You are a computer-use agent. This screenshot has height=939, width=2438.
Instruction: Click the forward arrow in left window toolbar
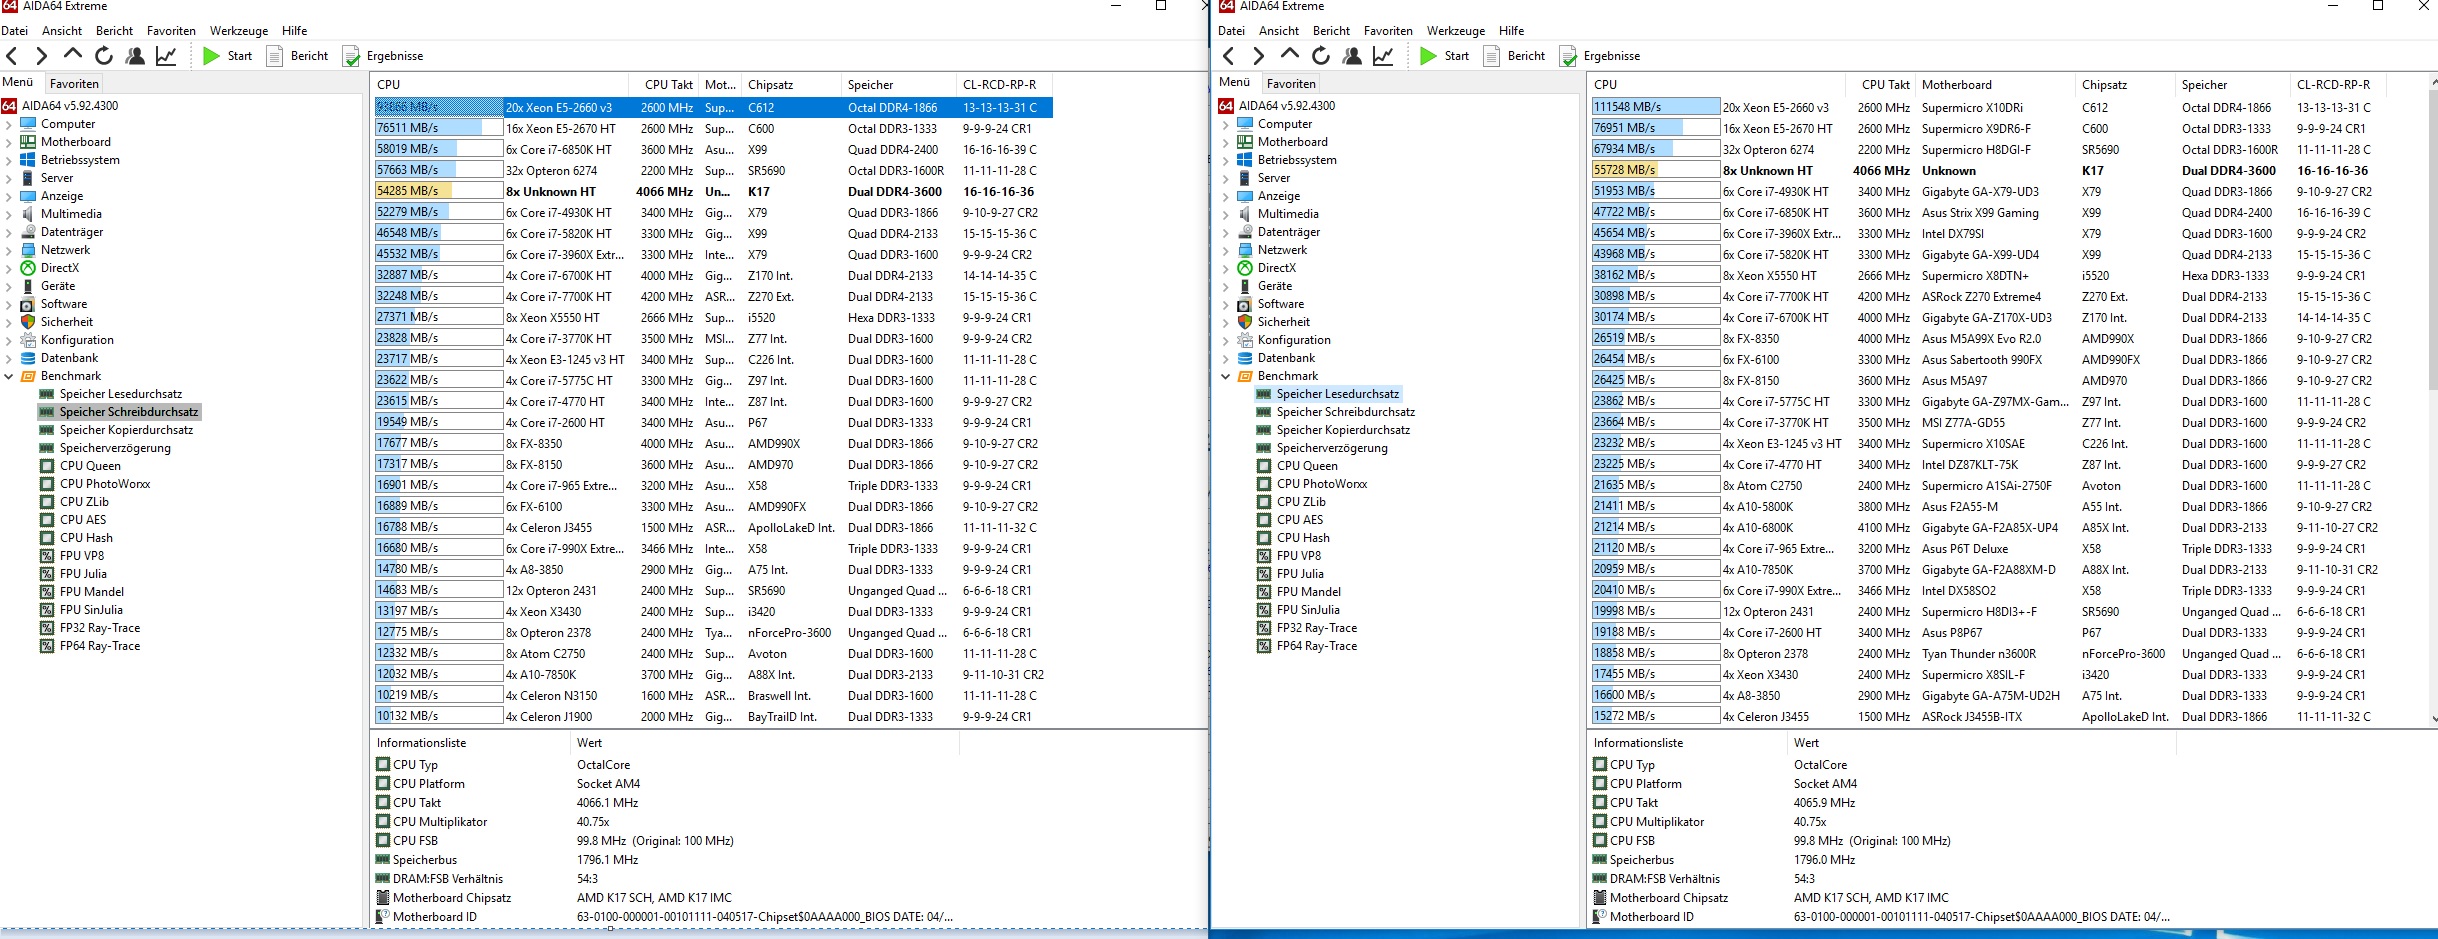coord(41,56)
